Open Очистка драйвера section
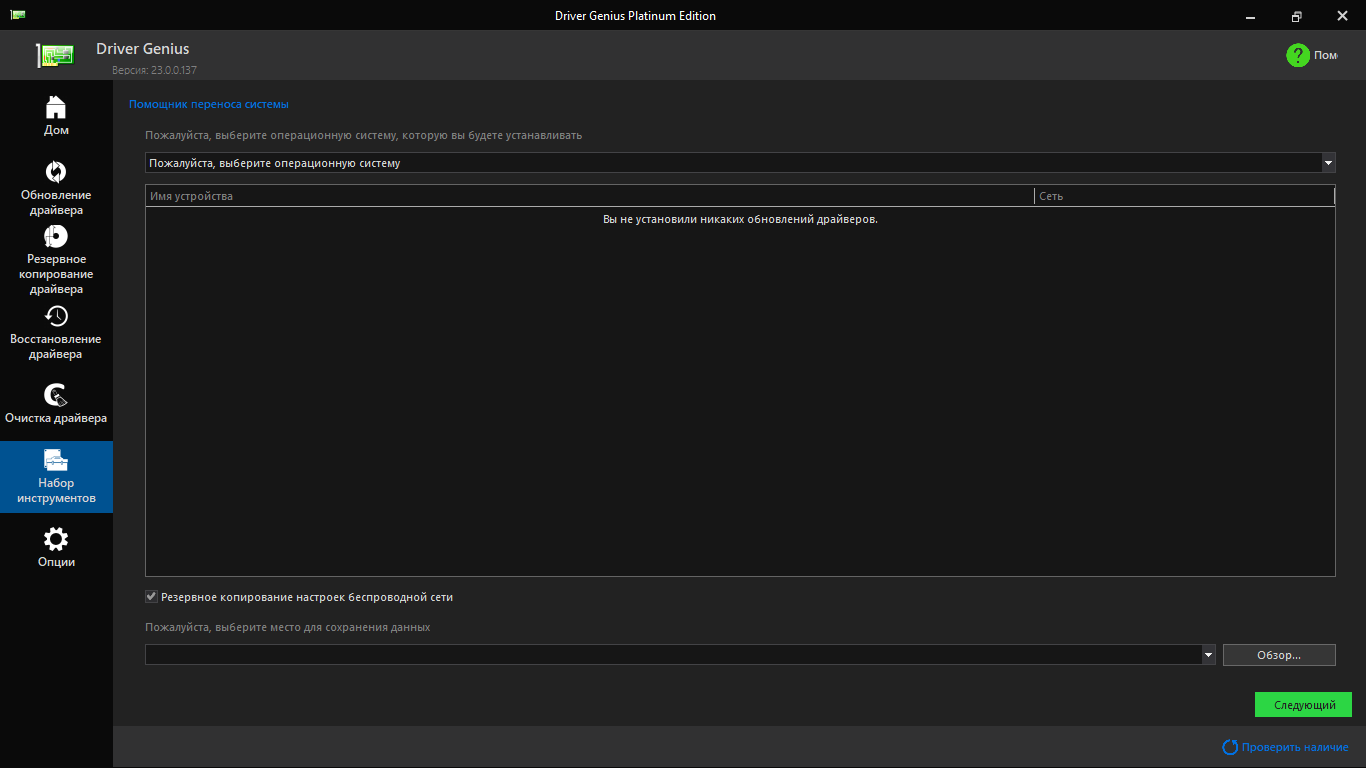The width and height of the screenshot is (1366, 768). 56,403
